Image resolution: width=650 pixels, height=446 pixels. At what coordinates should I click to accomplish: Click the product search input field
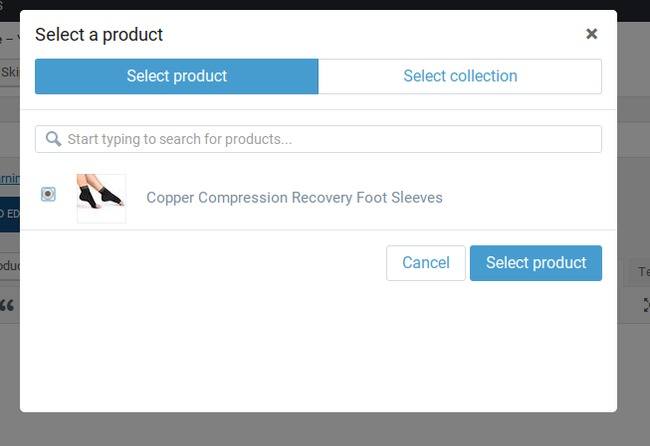330,139
